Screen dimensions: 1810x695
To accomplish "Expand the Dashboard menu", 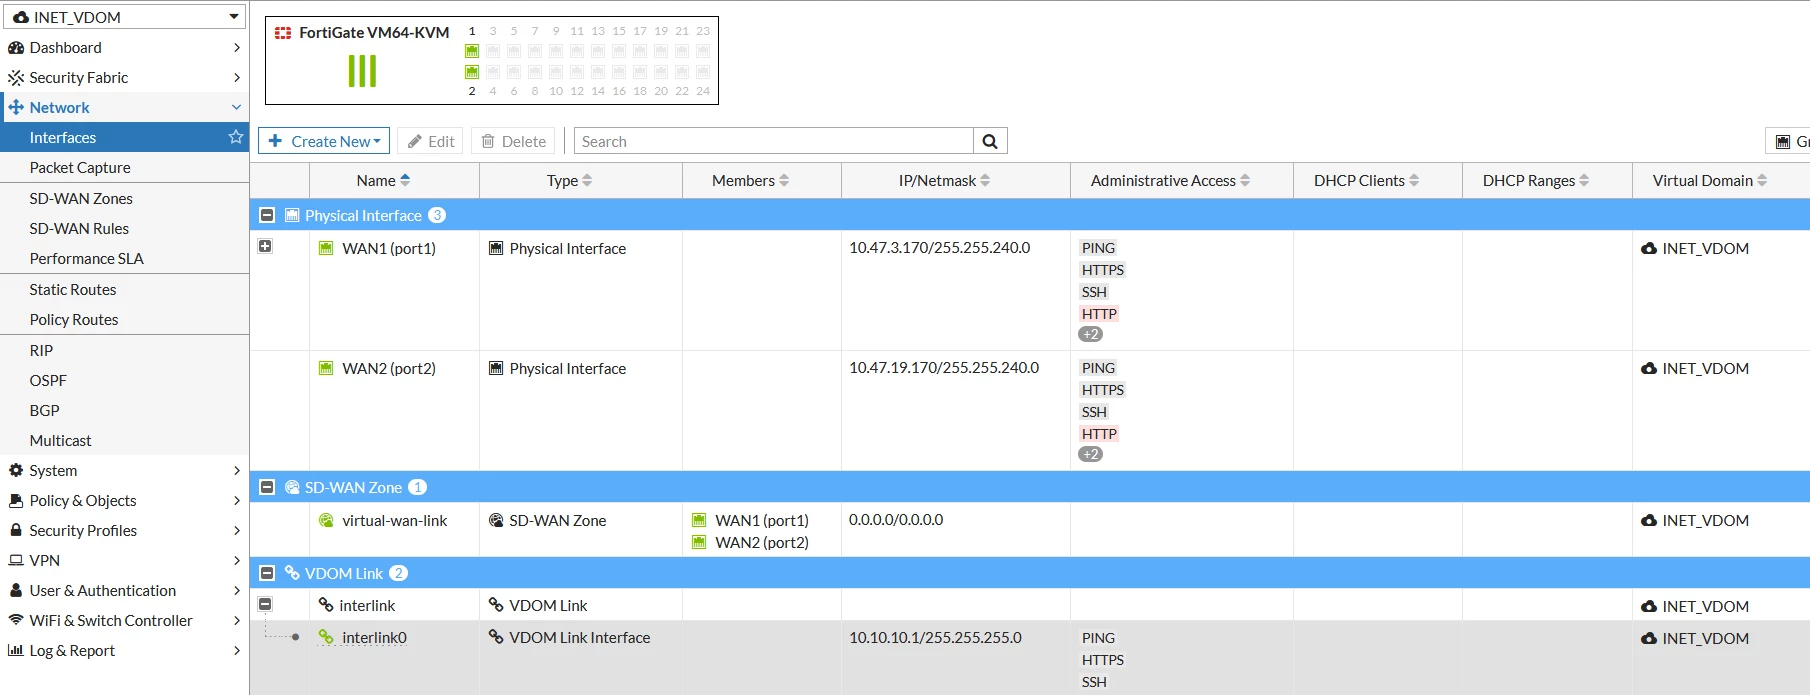I will click(x=124, y=47).
